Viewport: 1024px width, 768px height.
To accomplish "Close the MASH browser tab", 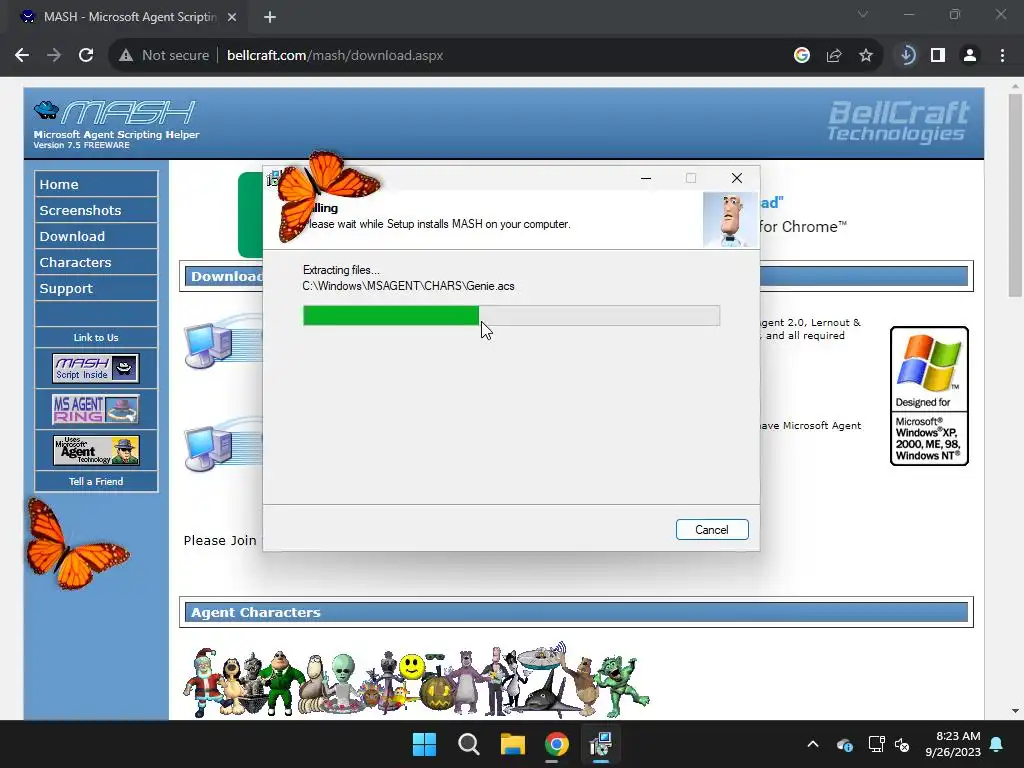I will coord(232,17).
